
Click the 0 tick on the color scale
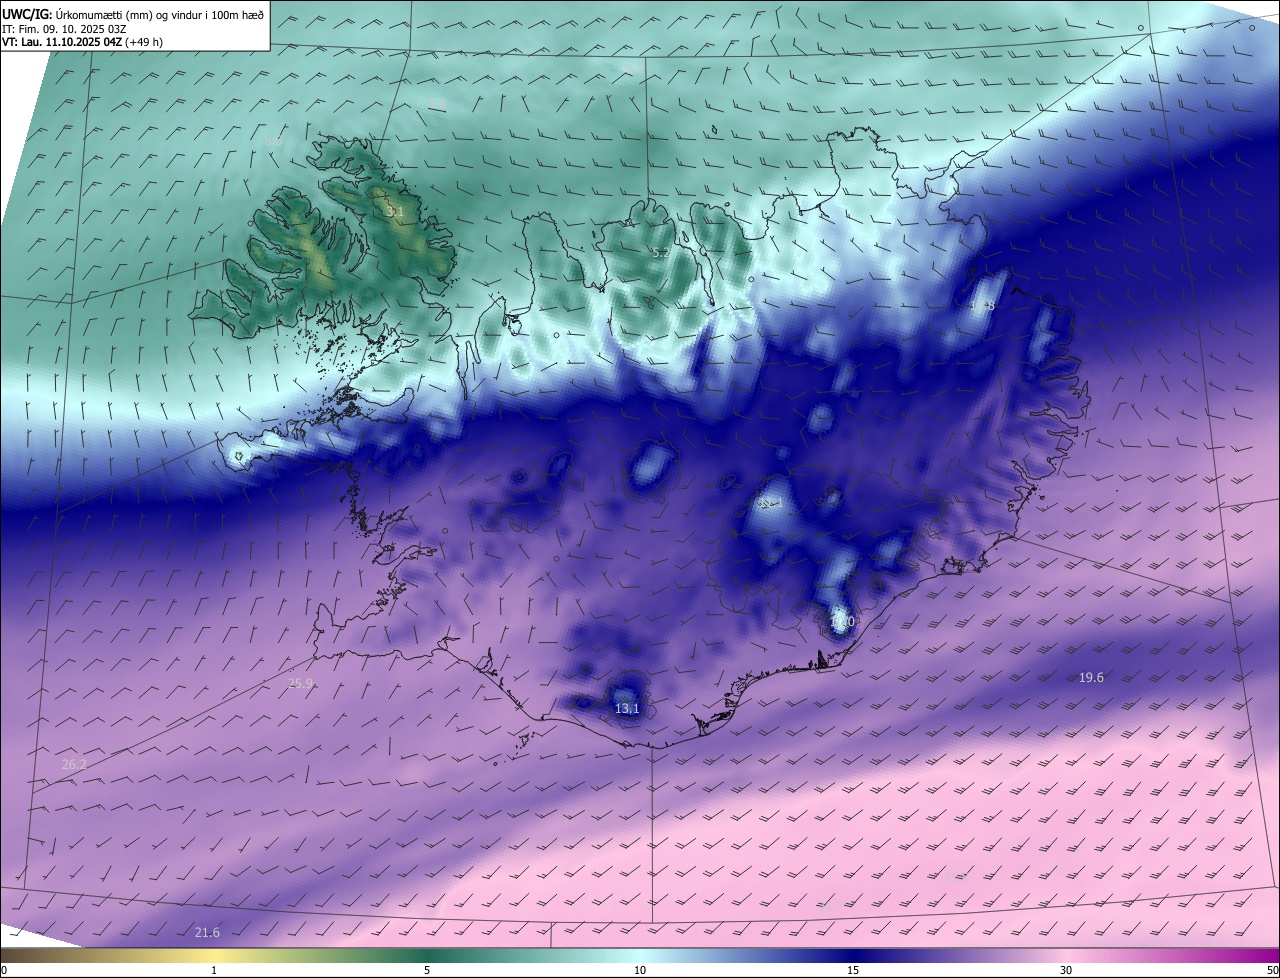4,970
